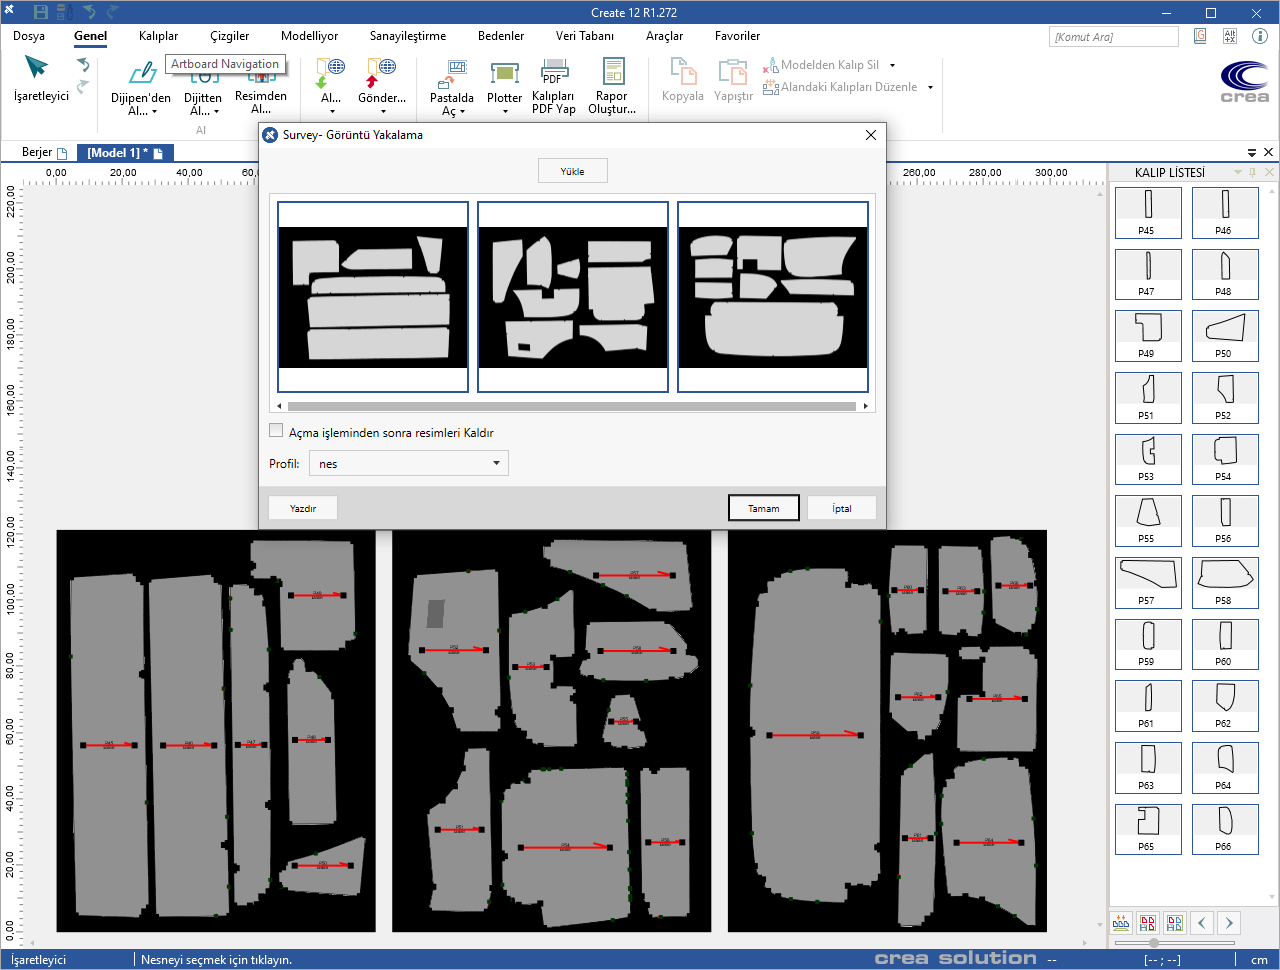This screenshot has width=1280, height=970.
Task: Select the P57 pattern thumbnail
Action: 1146,582
